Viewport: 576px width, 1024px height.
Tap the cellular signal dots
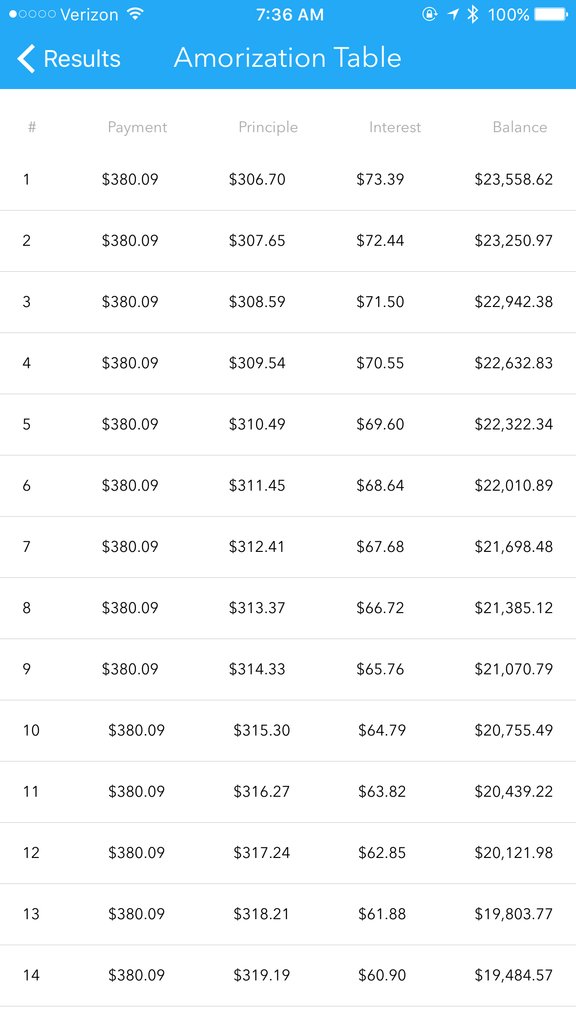click(x=32, y=14)
